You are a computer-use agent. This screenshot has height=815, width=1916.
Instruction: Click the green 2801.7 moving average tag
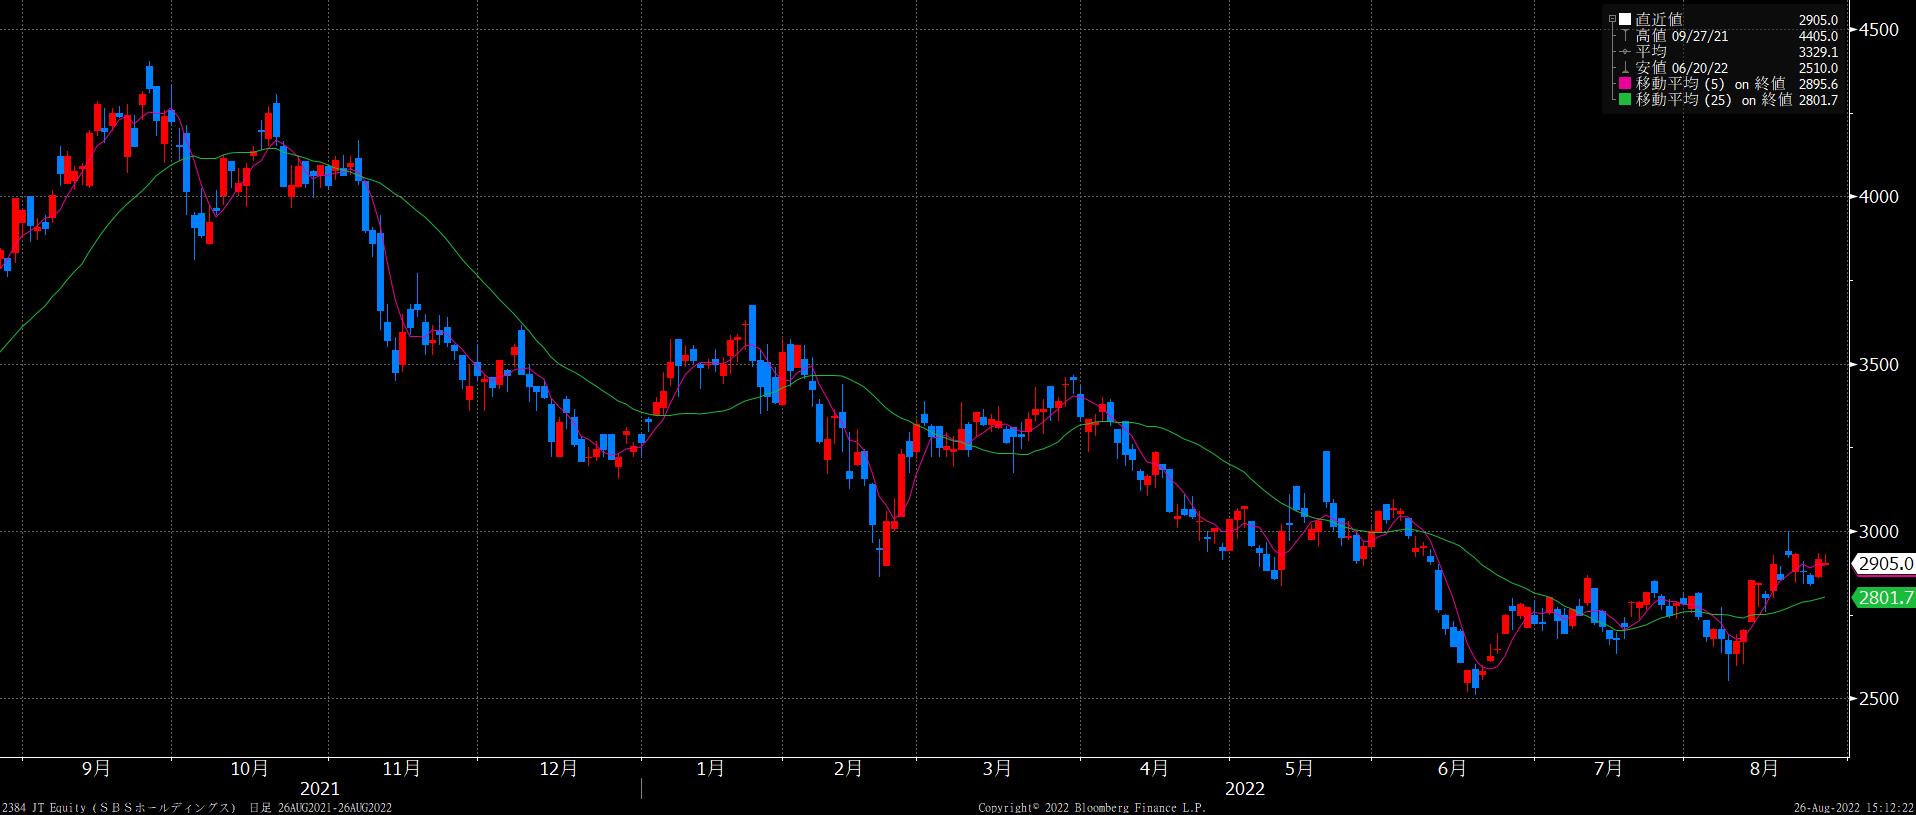(1884, 598)
